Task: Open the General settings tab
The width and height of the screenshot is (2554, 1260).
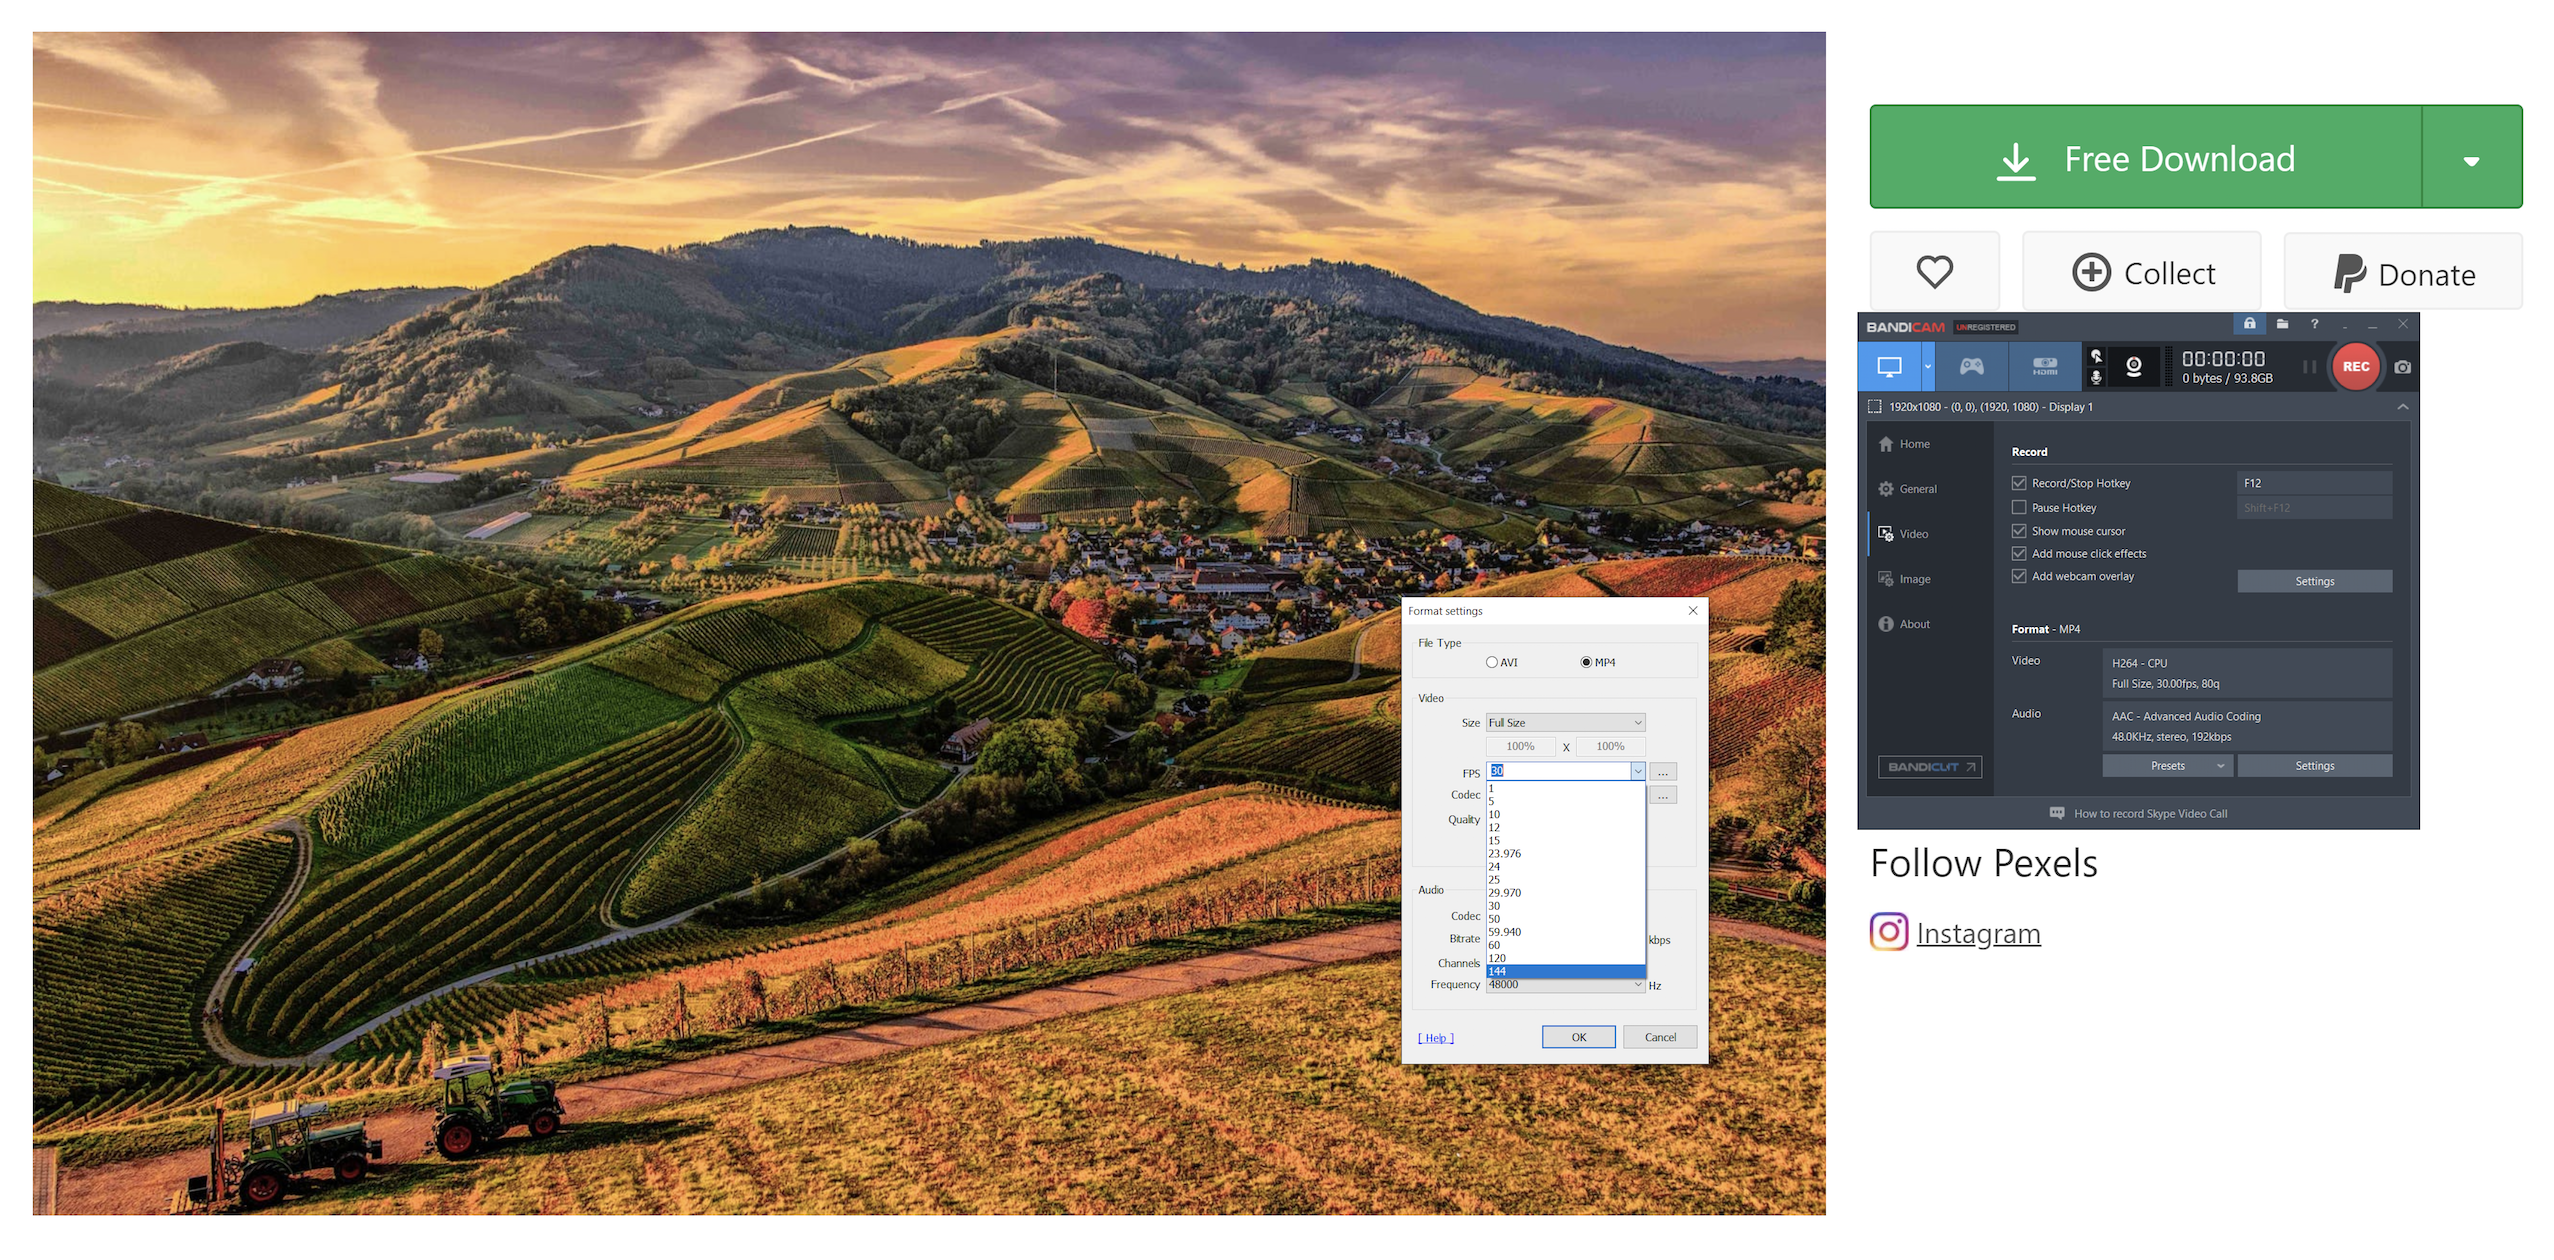Action: 1917,489
